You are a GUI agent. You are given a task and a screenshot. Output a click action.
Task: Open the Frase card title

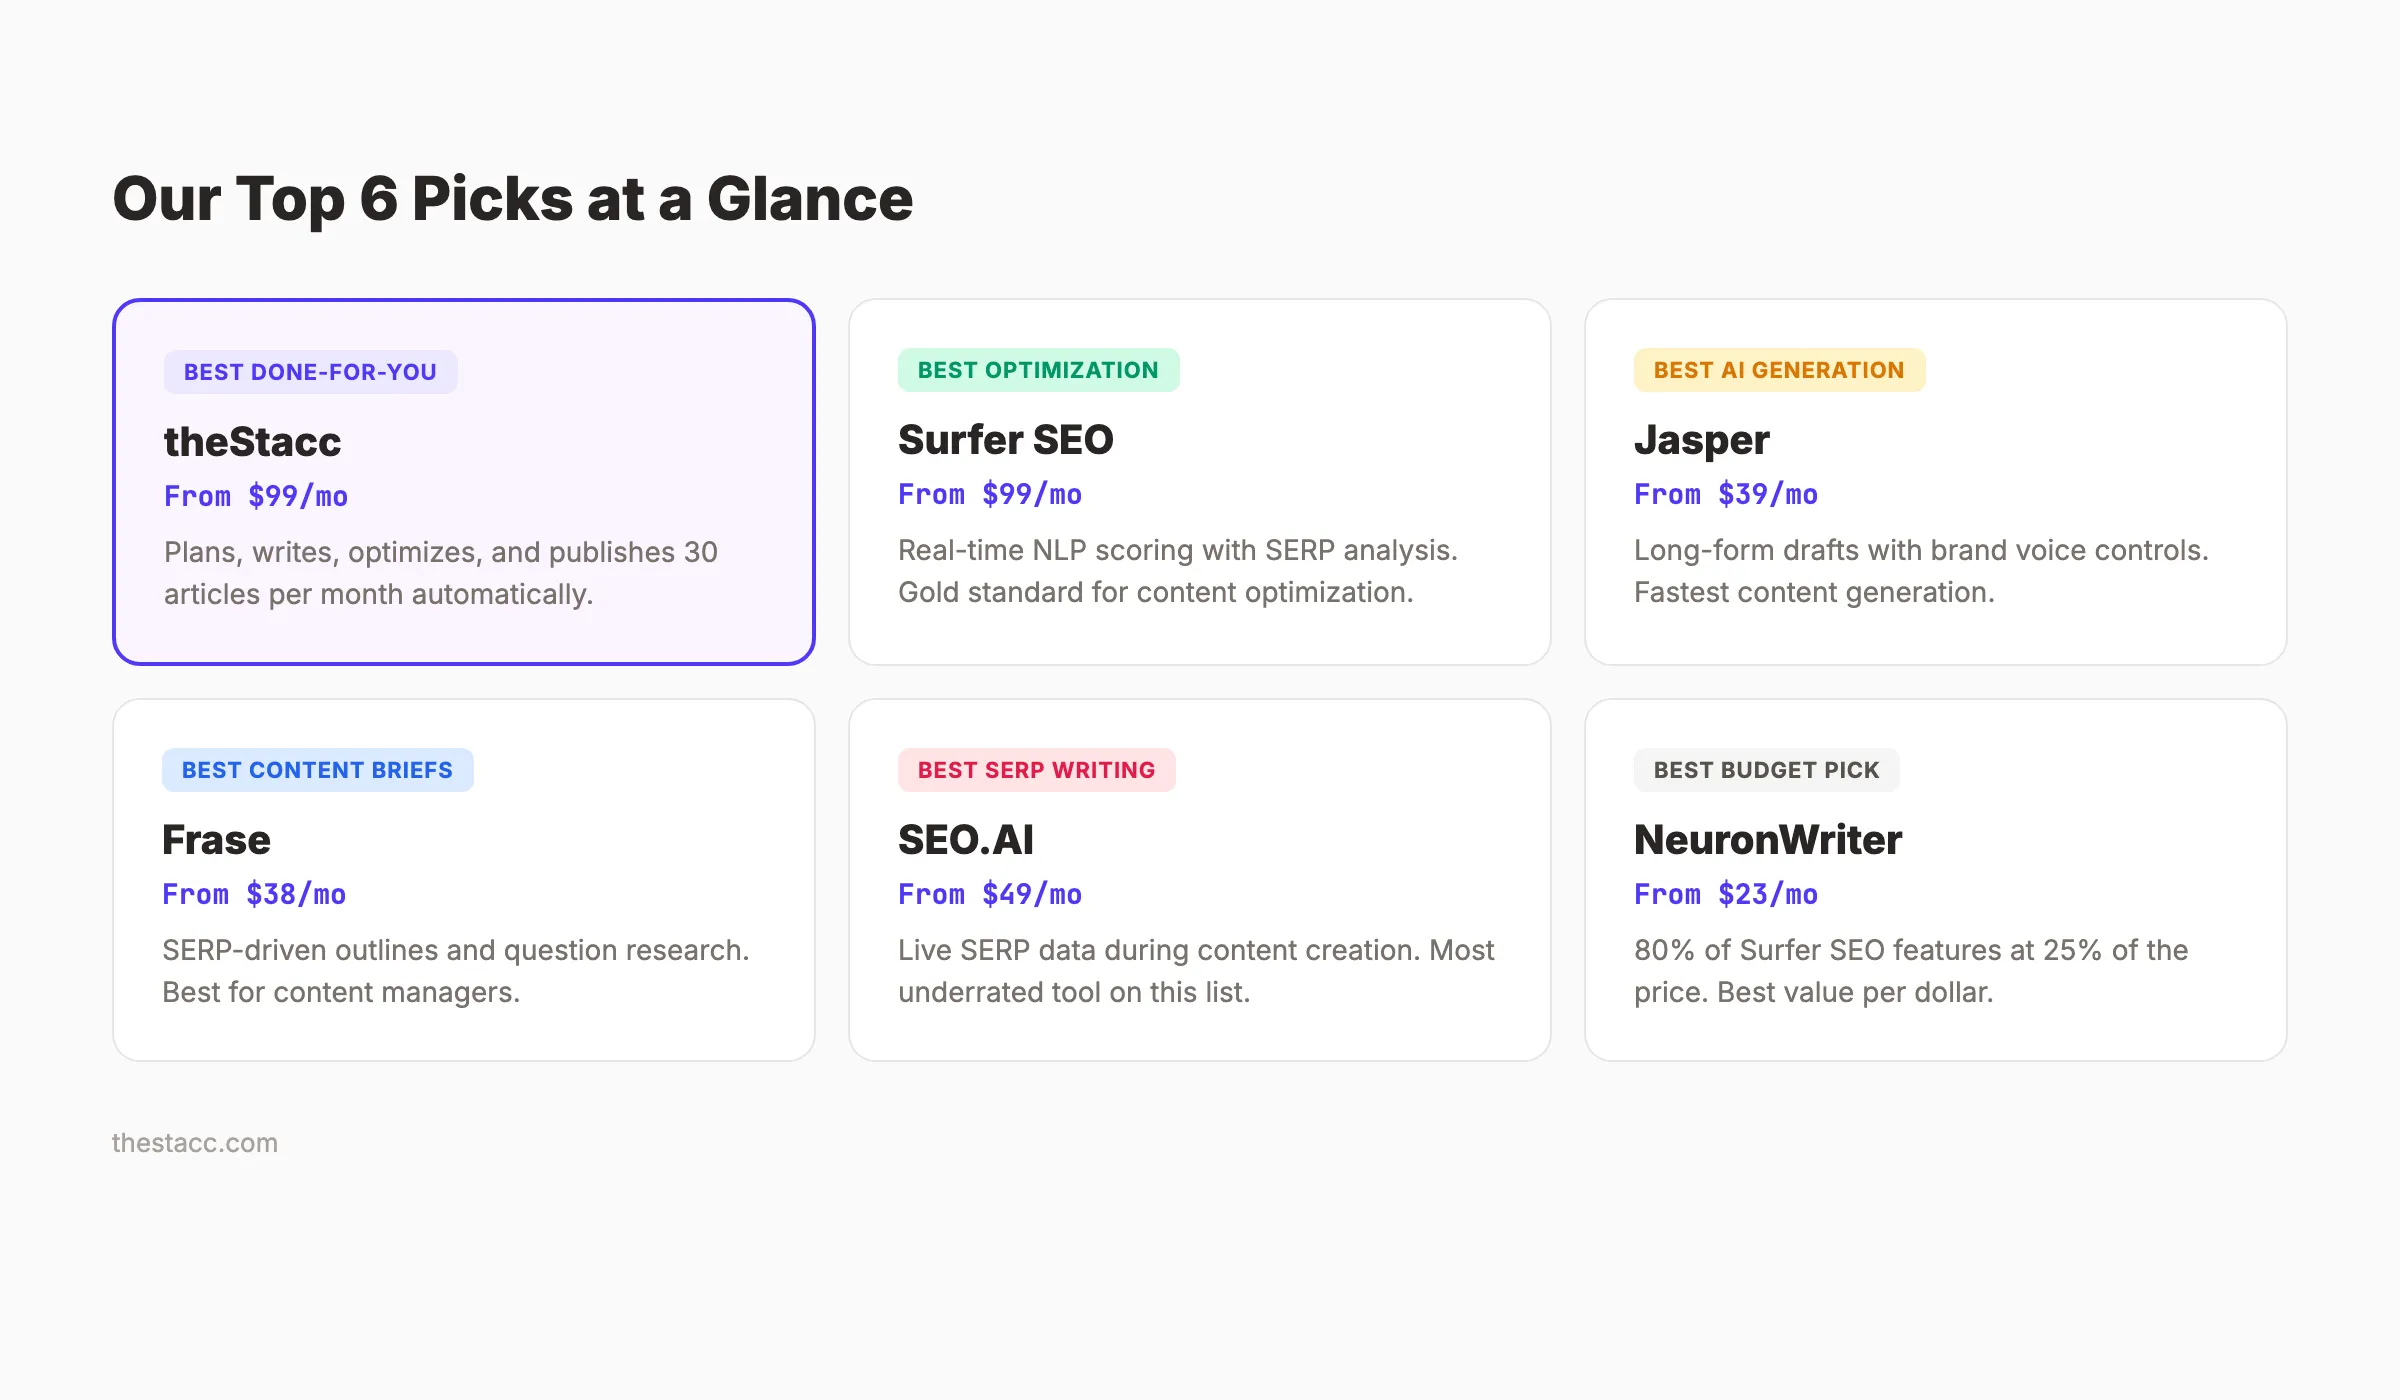[x=216, y=840]
